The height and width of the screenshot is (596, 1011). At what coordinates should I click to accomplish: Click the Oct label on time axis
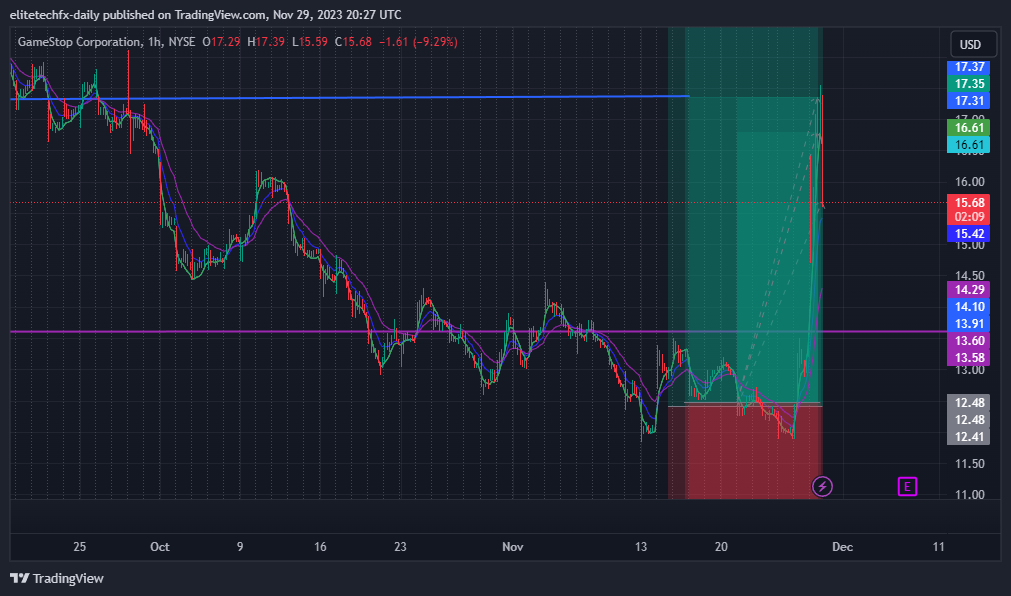tap(159, 547)
